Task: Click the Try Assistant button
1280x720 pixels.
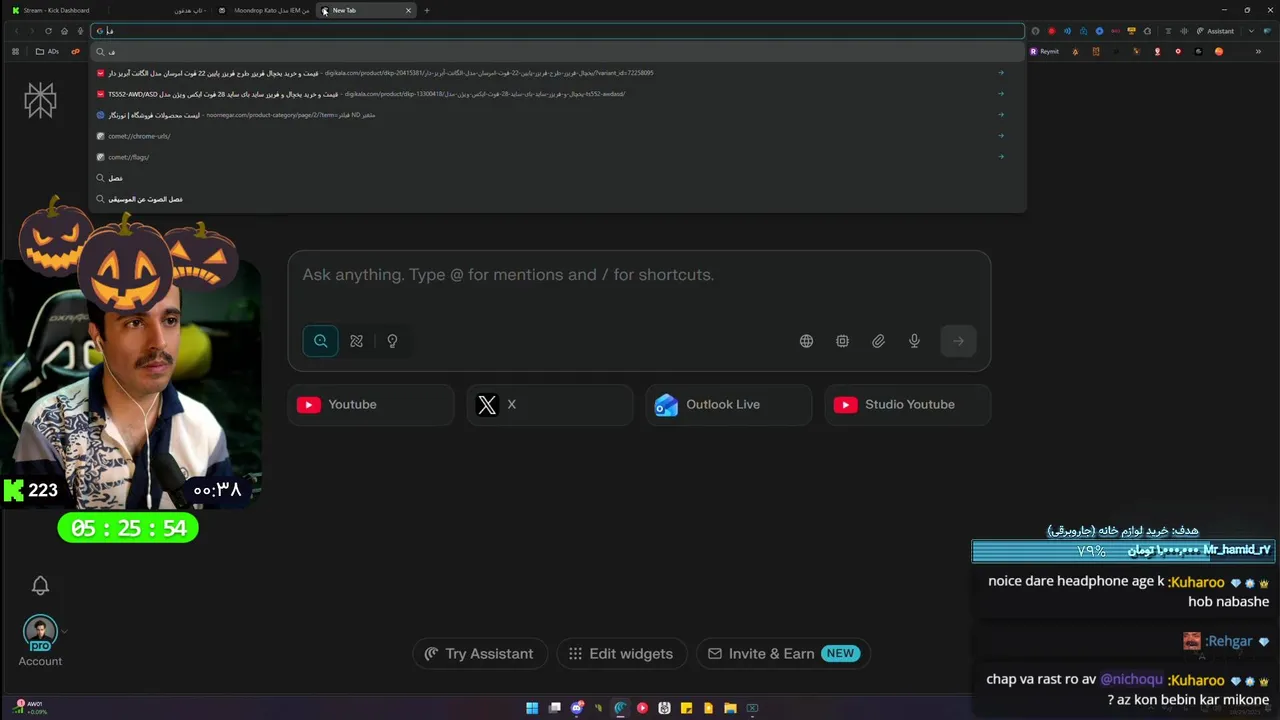Action: pos(480,654)
